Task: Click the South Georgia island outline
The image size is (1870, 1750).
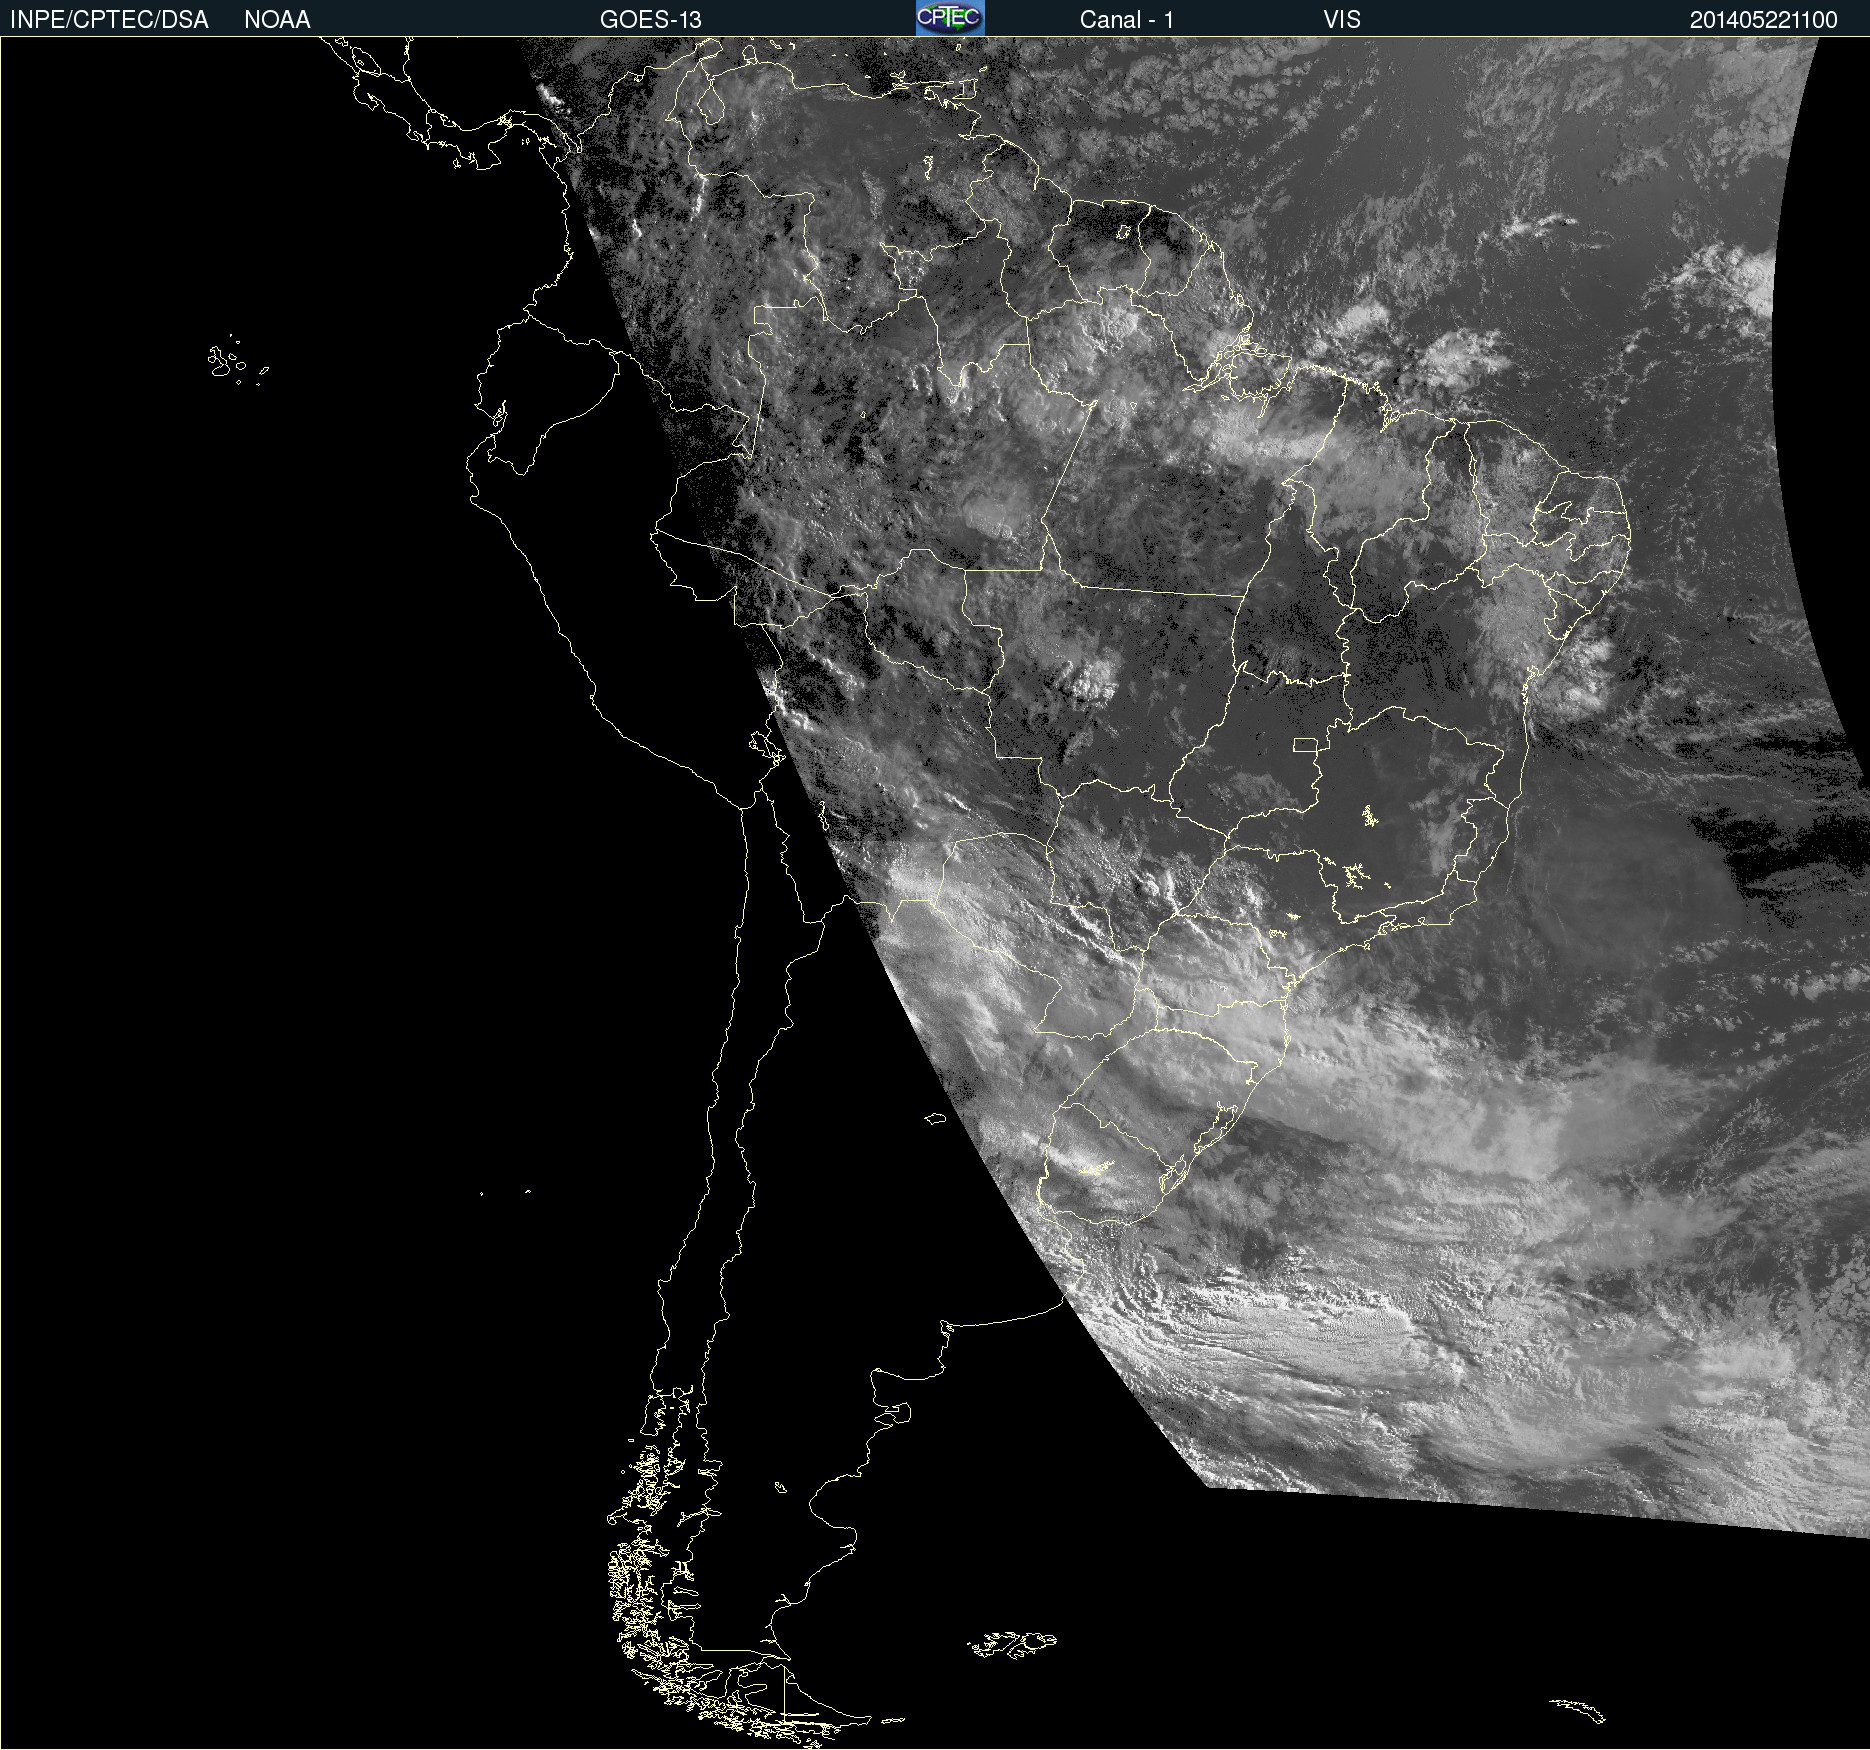Action: (x=1578, y=1709)
